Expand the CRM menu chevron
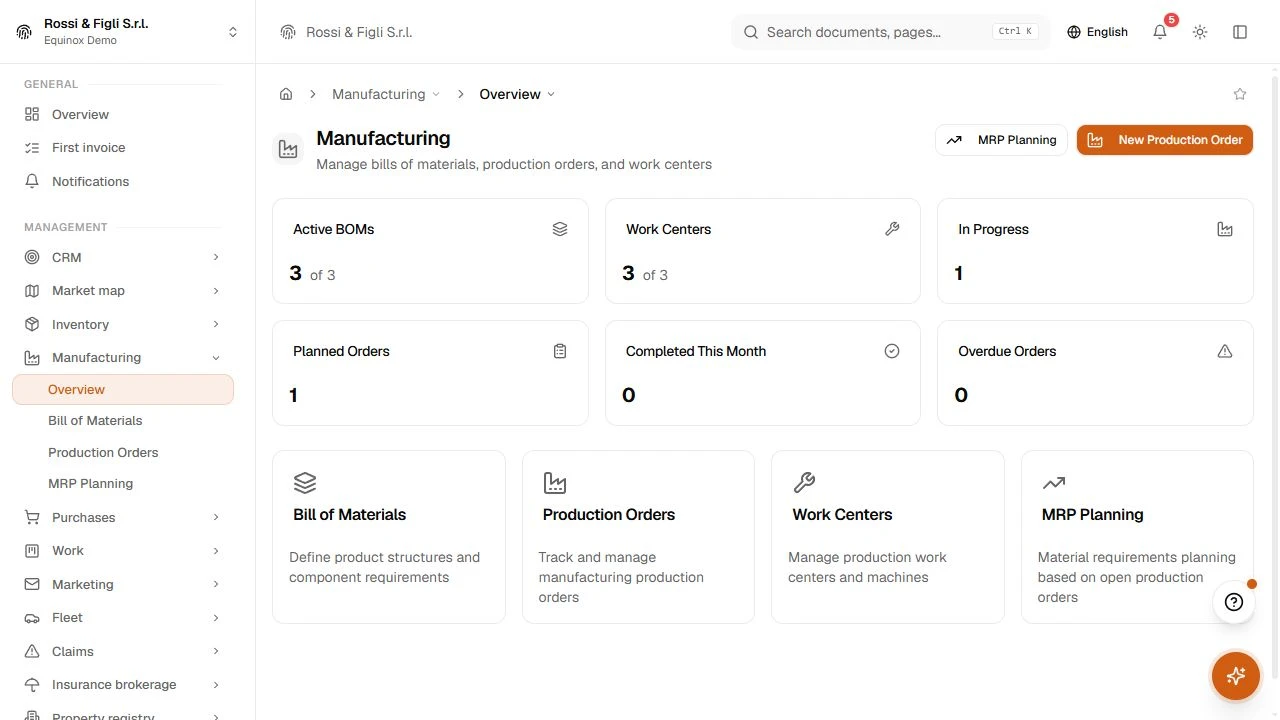 (x=216, y=257)
